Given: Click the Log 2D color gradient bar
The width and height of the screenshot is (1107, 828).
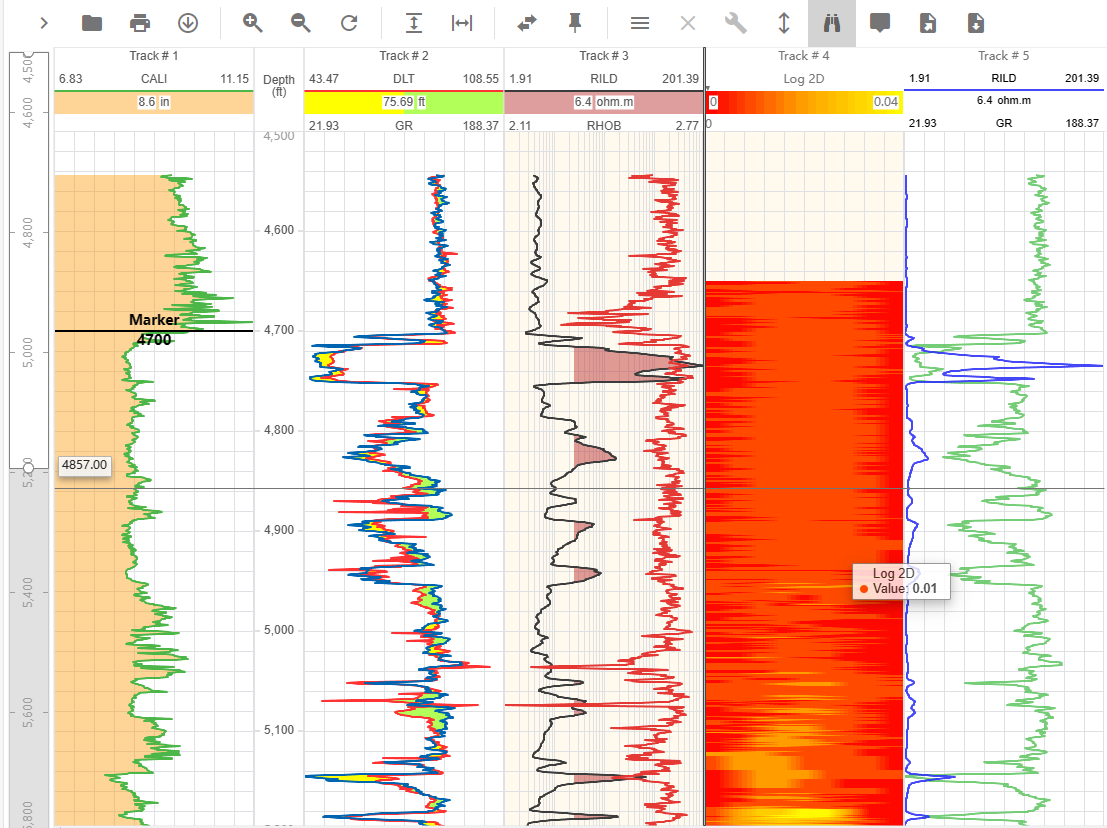Looking at the screenshot, I should tap(804, 101).
